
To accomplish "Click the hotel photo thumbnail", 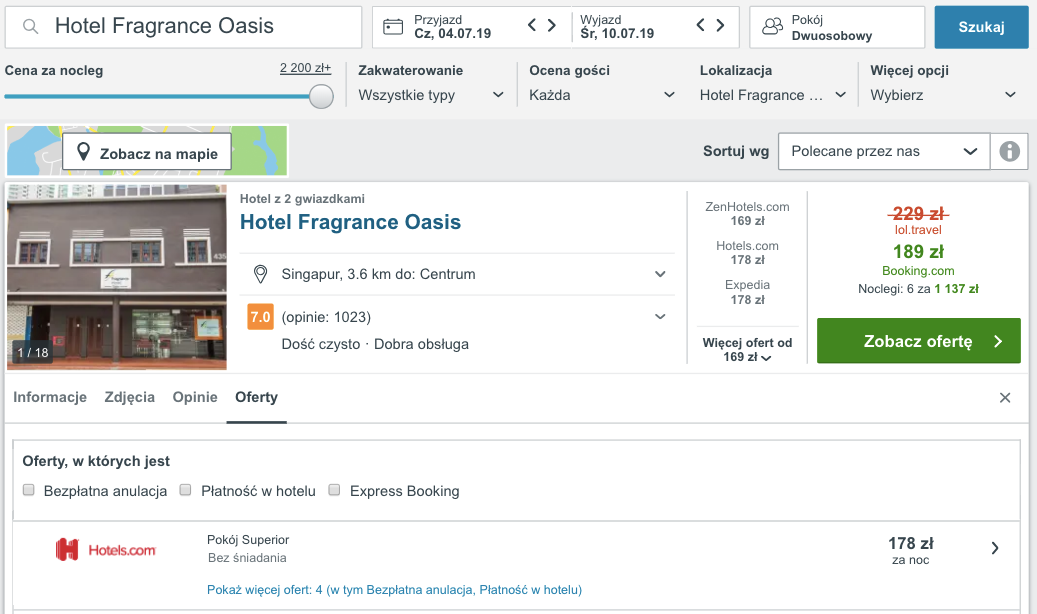I will pos(117,277).
